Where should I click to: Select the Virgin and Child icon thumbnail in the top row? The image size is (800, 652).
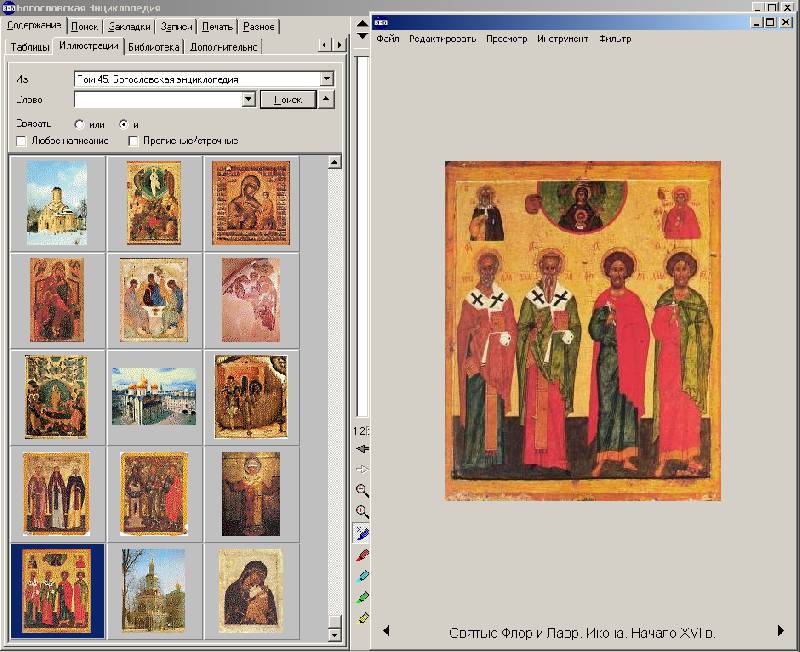[x=251, y=203]
